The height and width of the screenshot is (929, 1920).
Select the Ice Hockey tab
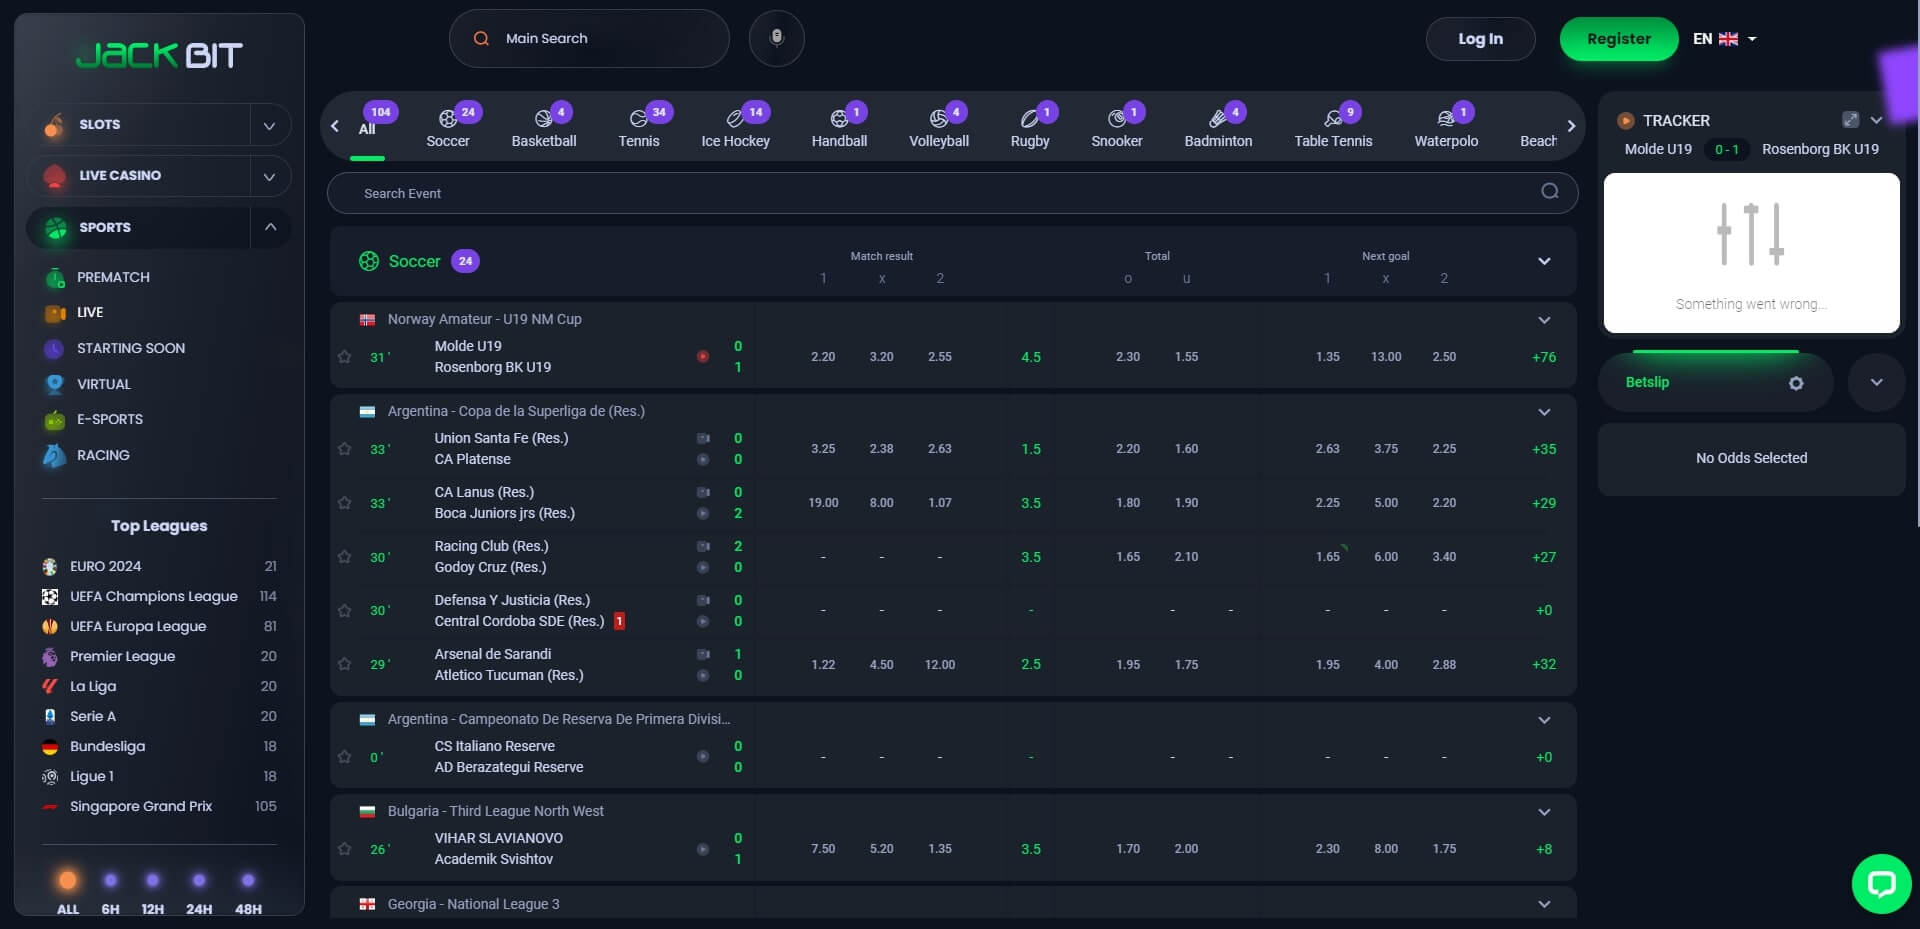[735, 127]
